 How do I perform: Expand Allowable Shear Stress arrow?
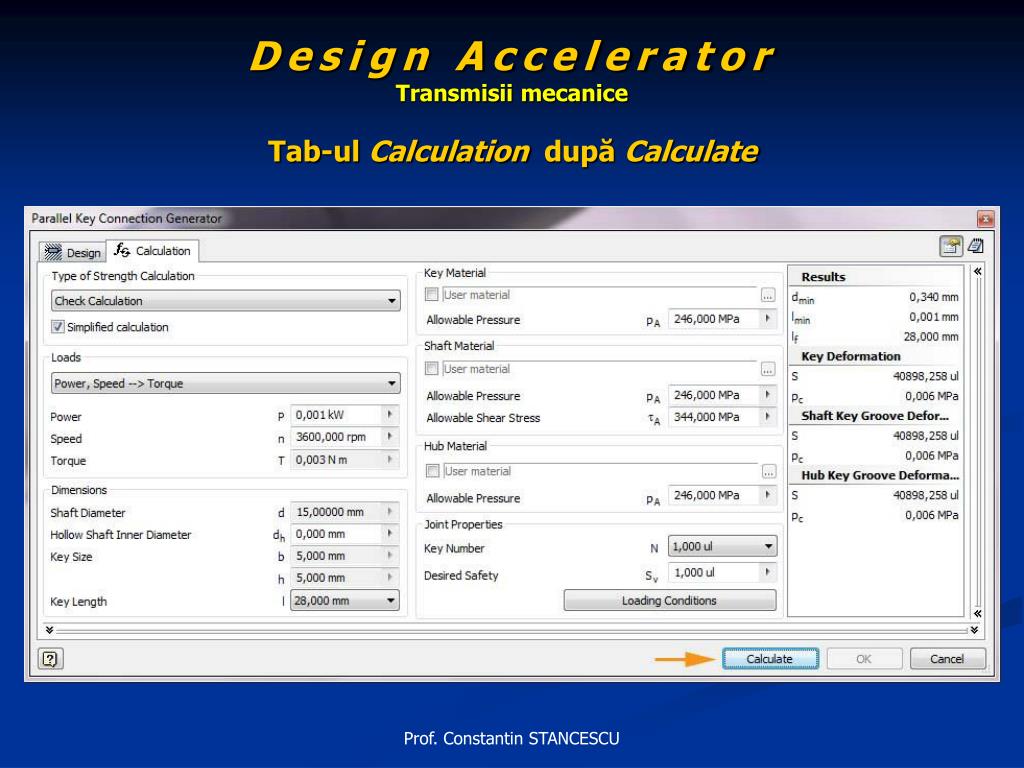point(768,417)
